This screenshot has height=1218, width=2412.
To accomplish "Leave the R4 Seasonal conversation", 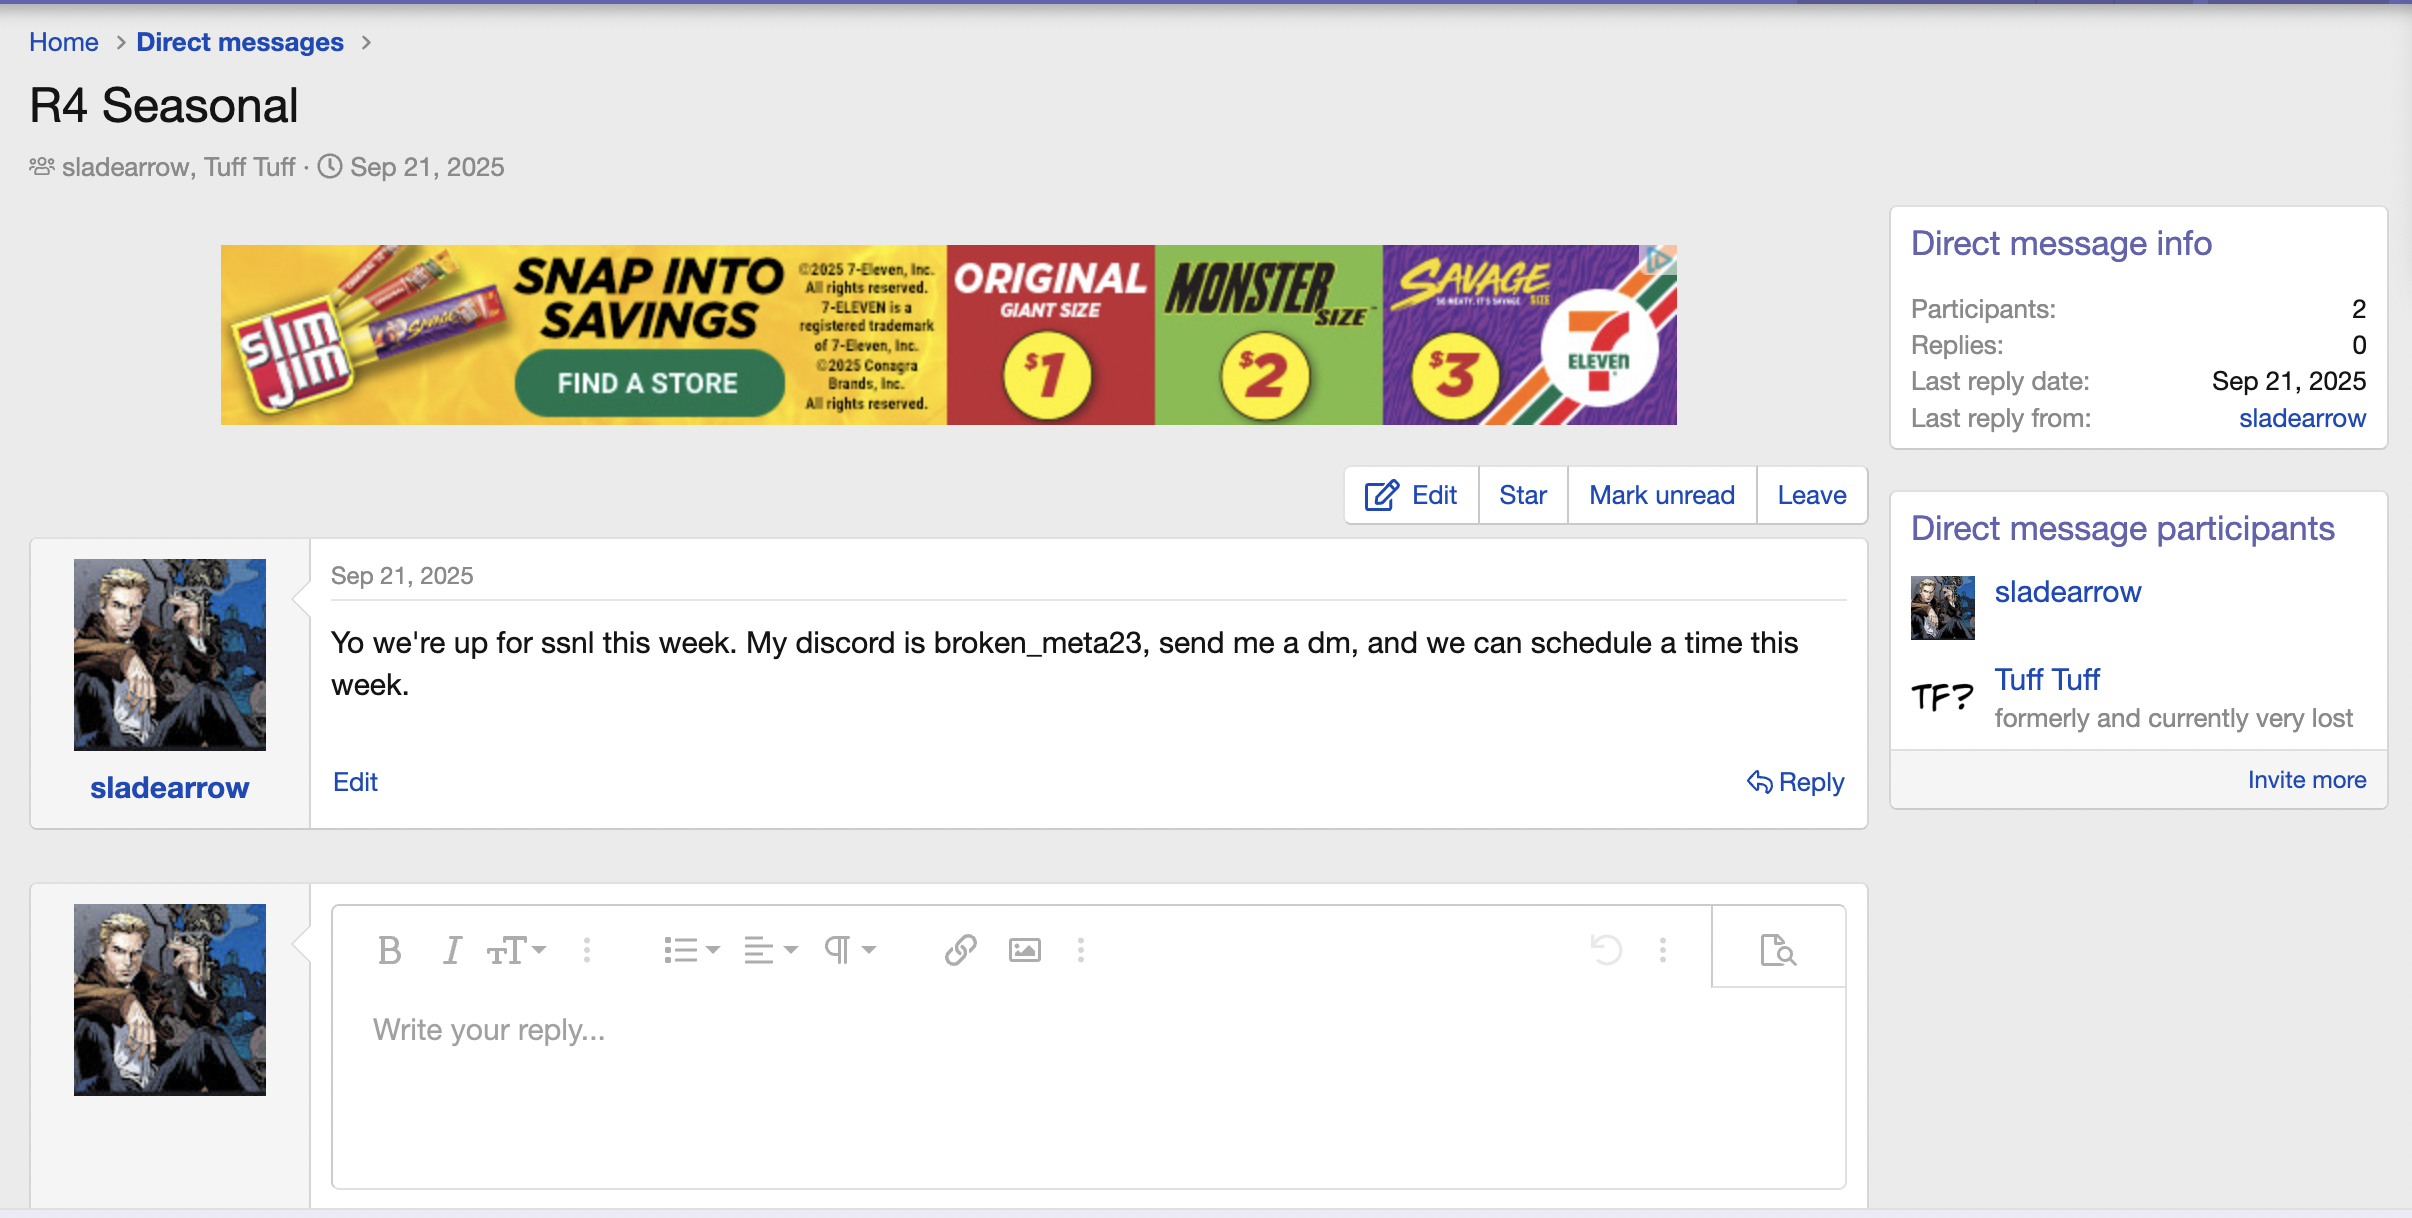I will [1811, 495].
